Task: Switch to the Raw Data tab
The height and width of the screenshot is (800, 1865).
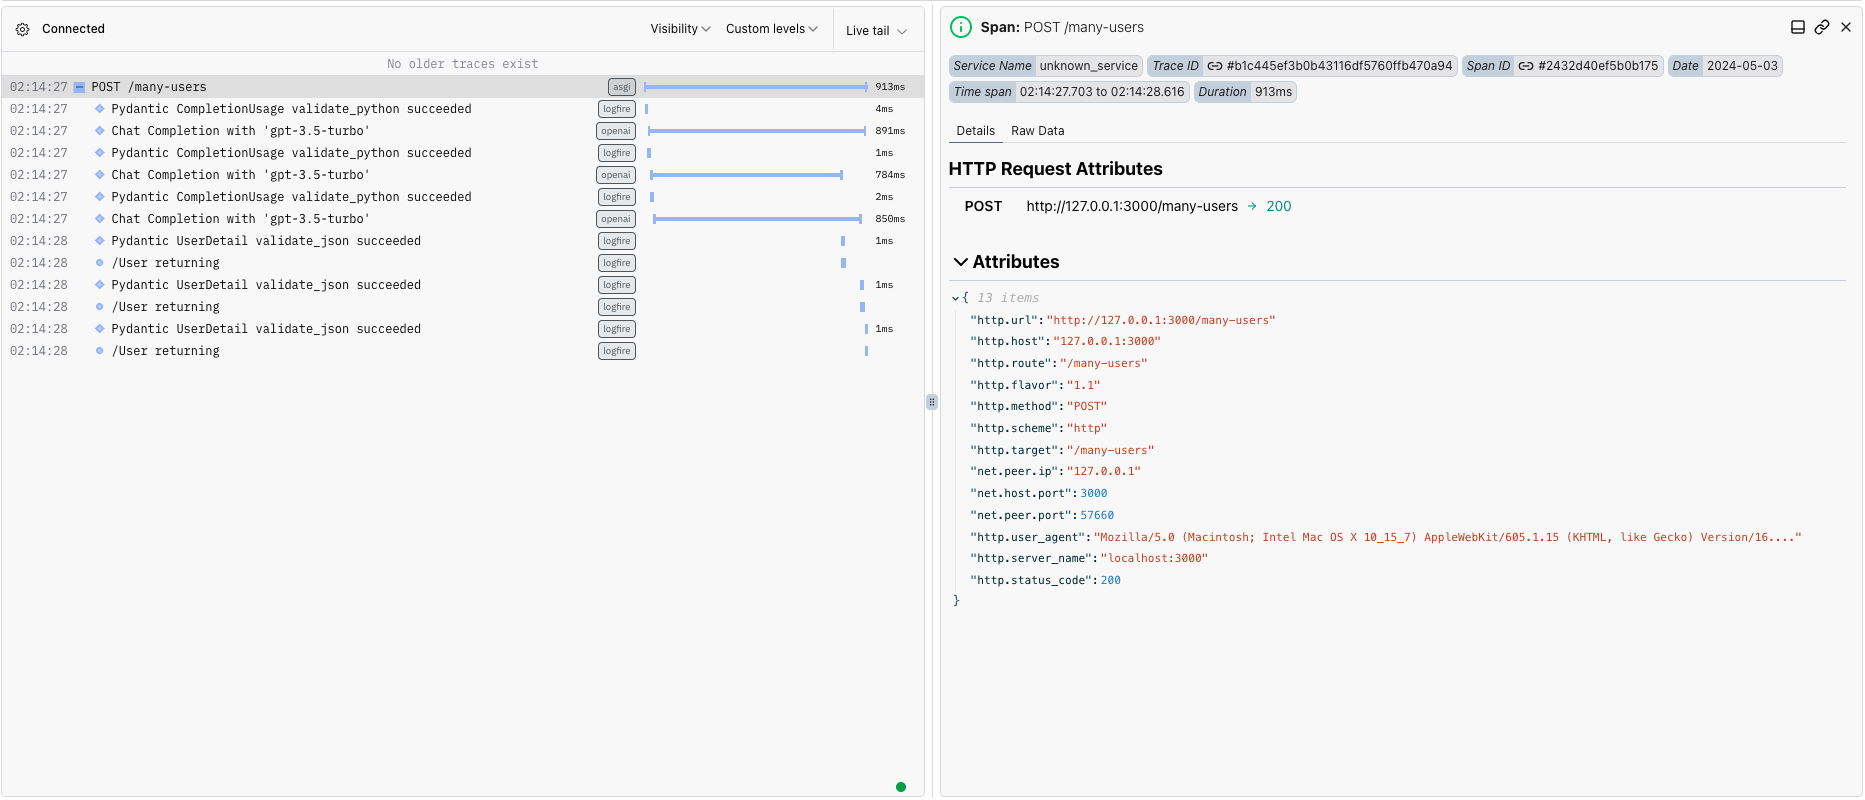Action: point(1037,131)
